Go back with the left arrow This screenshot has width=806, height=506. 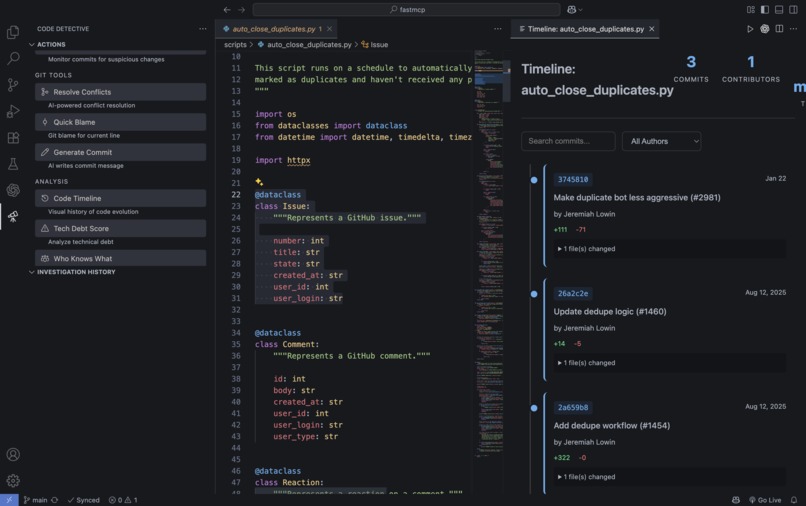(x=227, y=9)
